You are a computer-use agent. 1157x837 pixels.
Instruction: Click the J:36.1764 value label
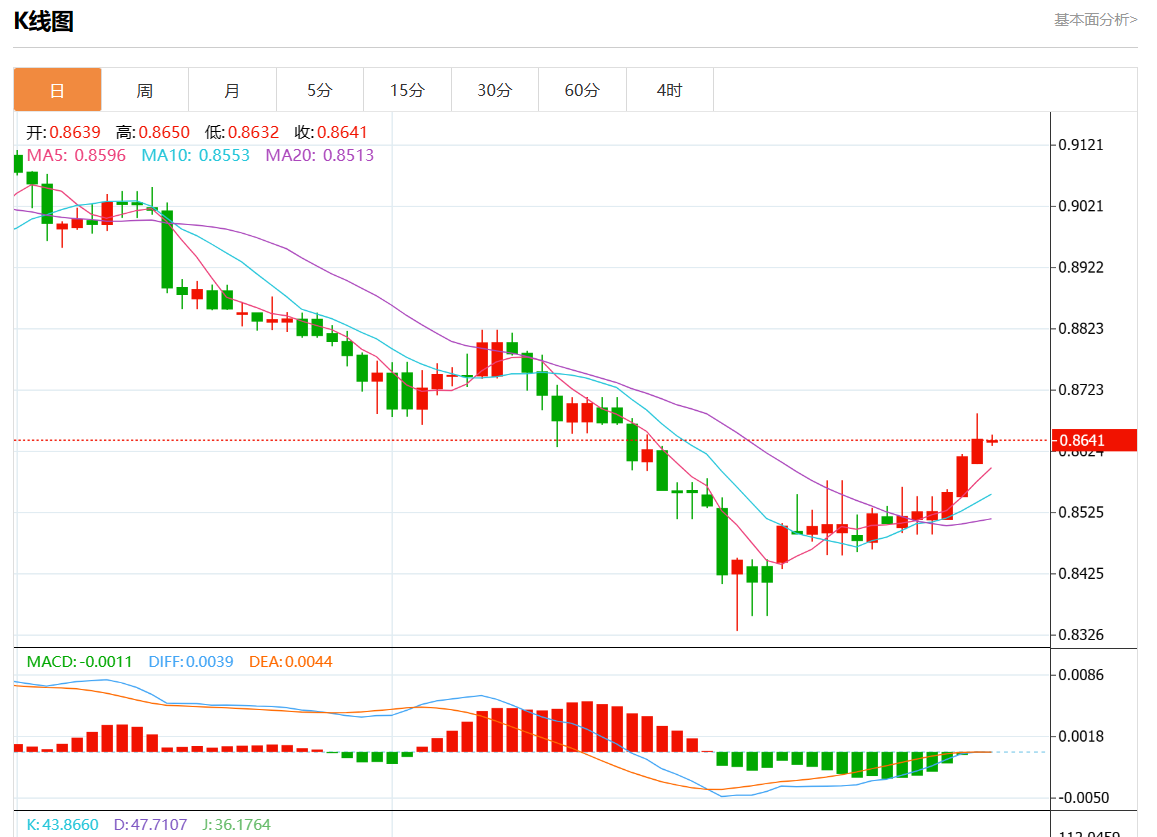[236, 824]
